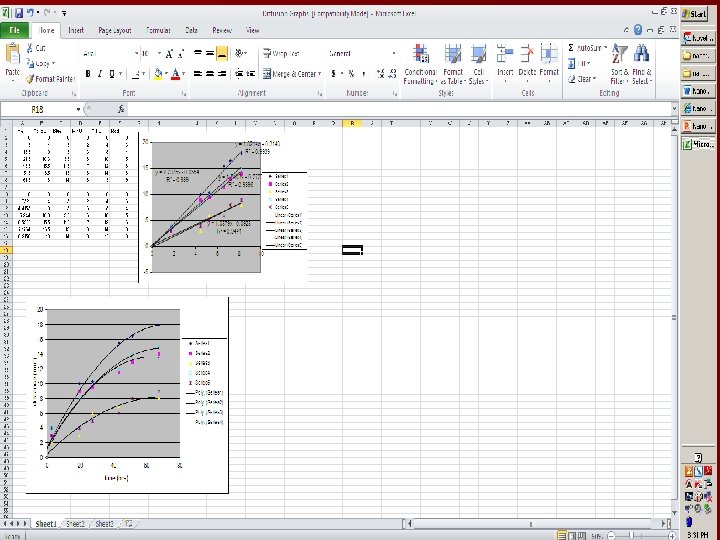Click the Paste clipboard icon
Viewport: 720px width, 540px height.
click(x=12, y=54)
